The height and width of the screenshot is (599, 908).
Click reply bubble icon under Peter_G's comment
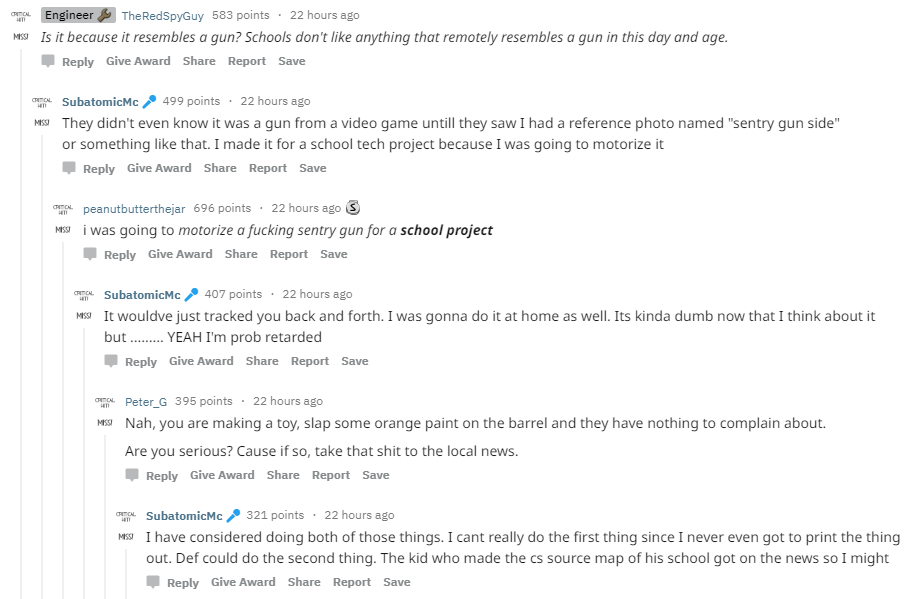click(132, 475)
